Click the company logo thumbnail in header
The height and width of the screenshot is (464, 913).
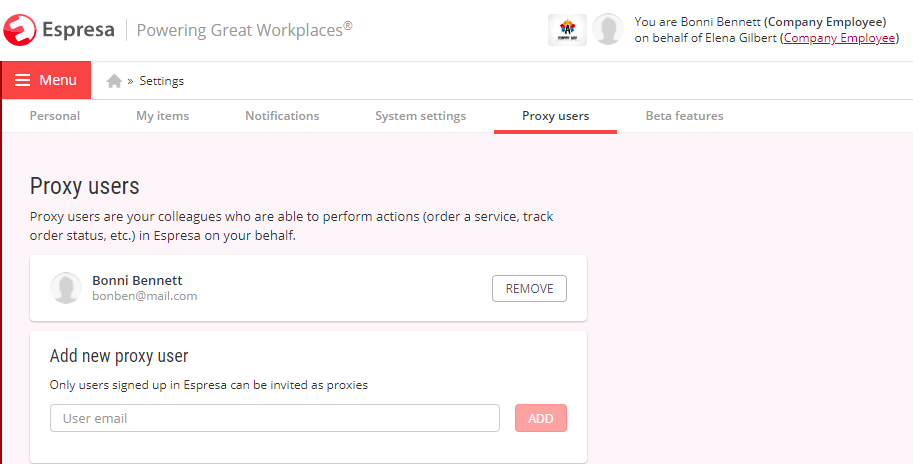click(x=567, y=30)
